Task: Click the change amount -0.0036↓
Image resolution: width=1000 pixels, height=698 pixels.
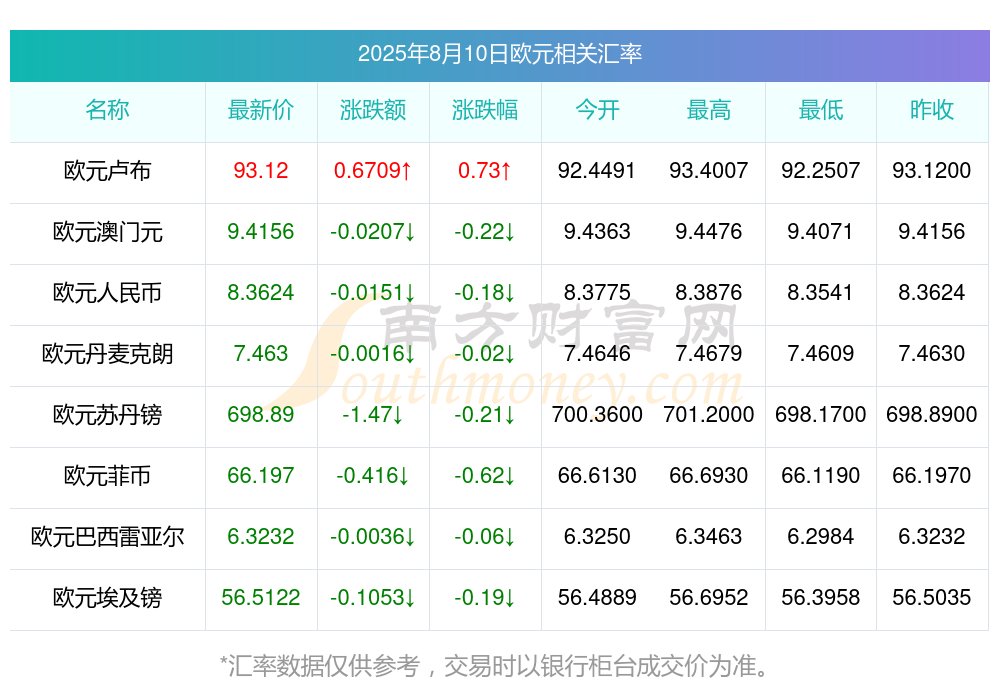Action: tap(373, 536)
